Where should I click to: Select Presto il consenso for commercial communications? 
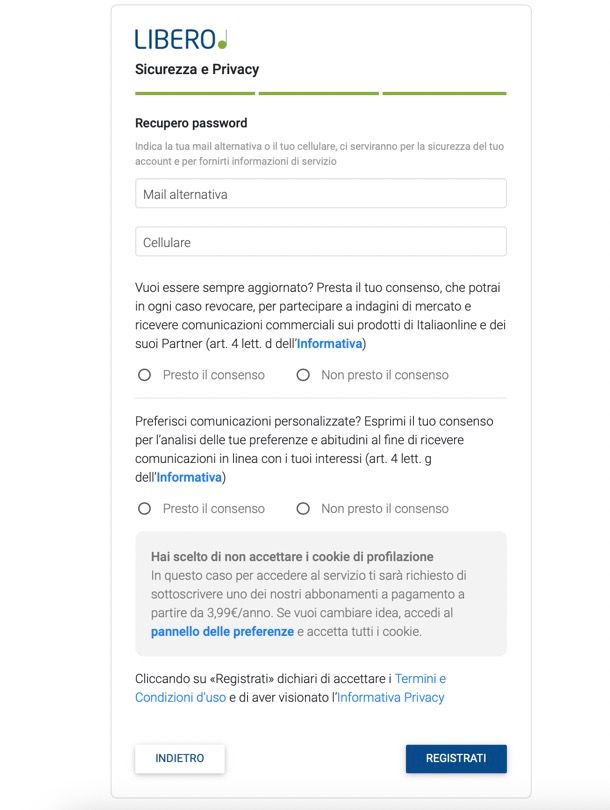[x=144, y=375]
